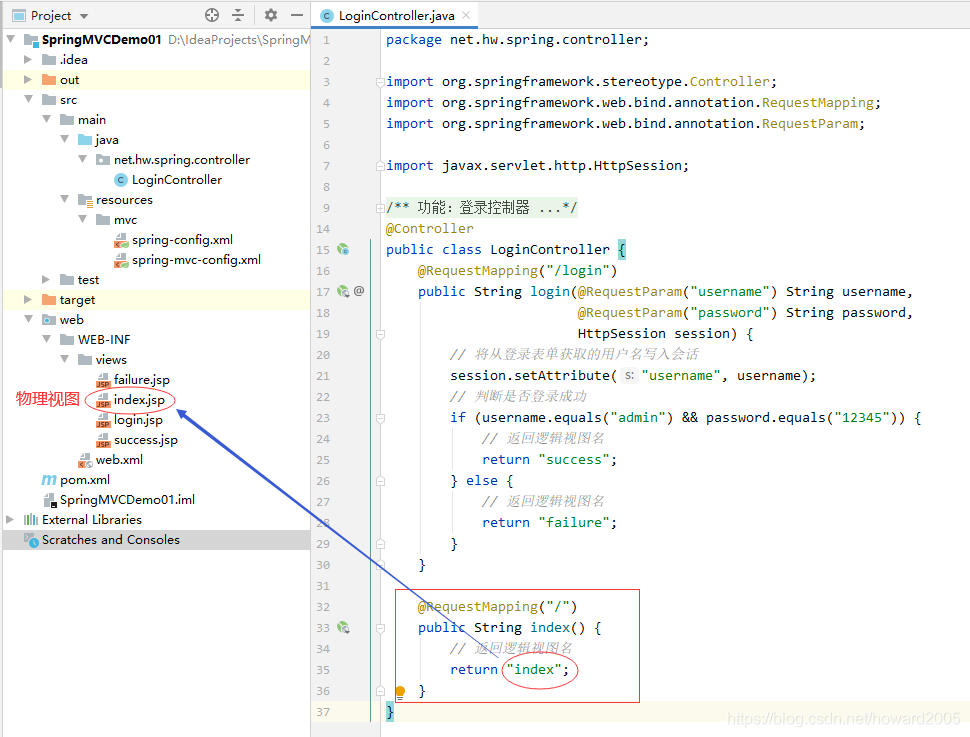Collapse the views folder
The height and width of the screenshot is (737, 970).
coord(64,359)
